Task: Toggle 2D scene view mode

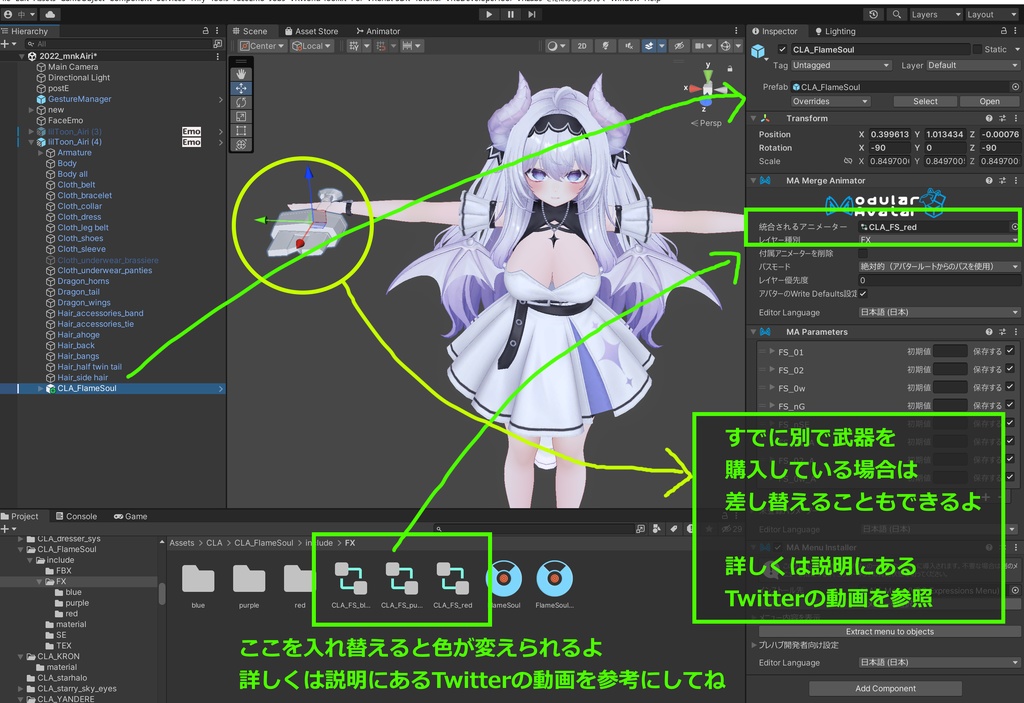Action: pos(582,46)
